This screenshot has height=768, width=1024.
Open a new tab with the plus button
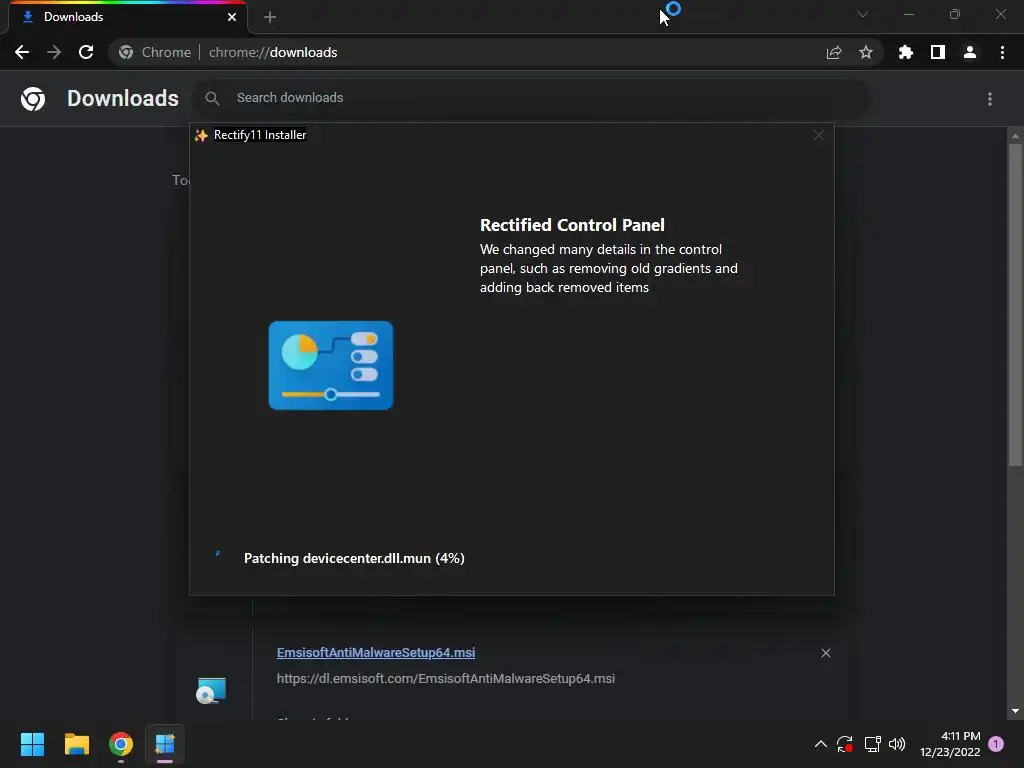[270, 17]
